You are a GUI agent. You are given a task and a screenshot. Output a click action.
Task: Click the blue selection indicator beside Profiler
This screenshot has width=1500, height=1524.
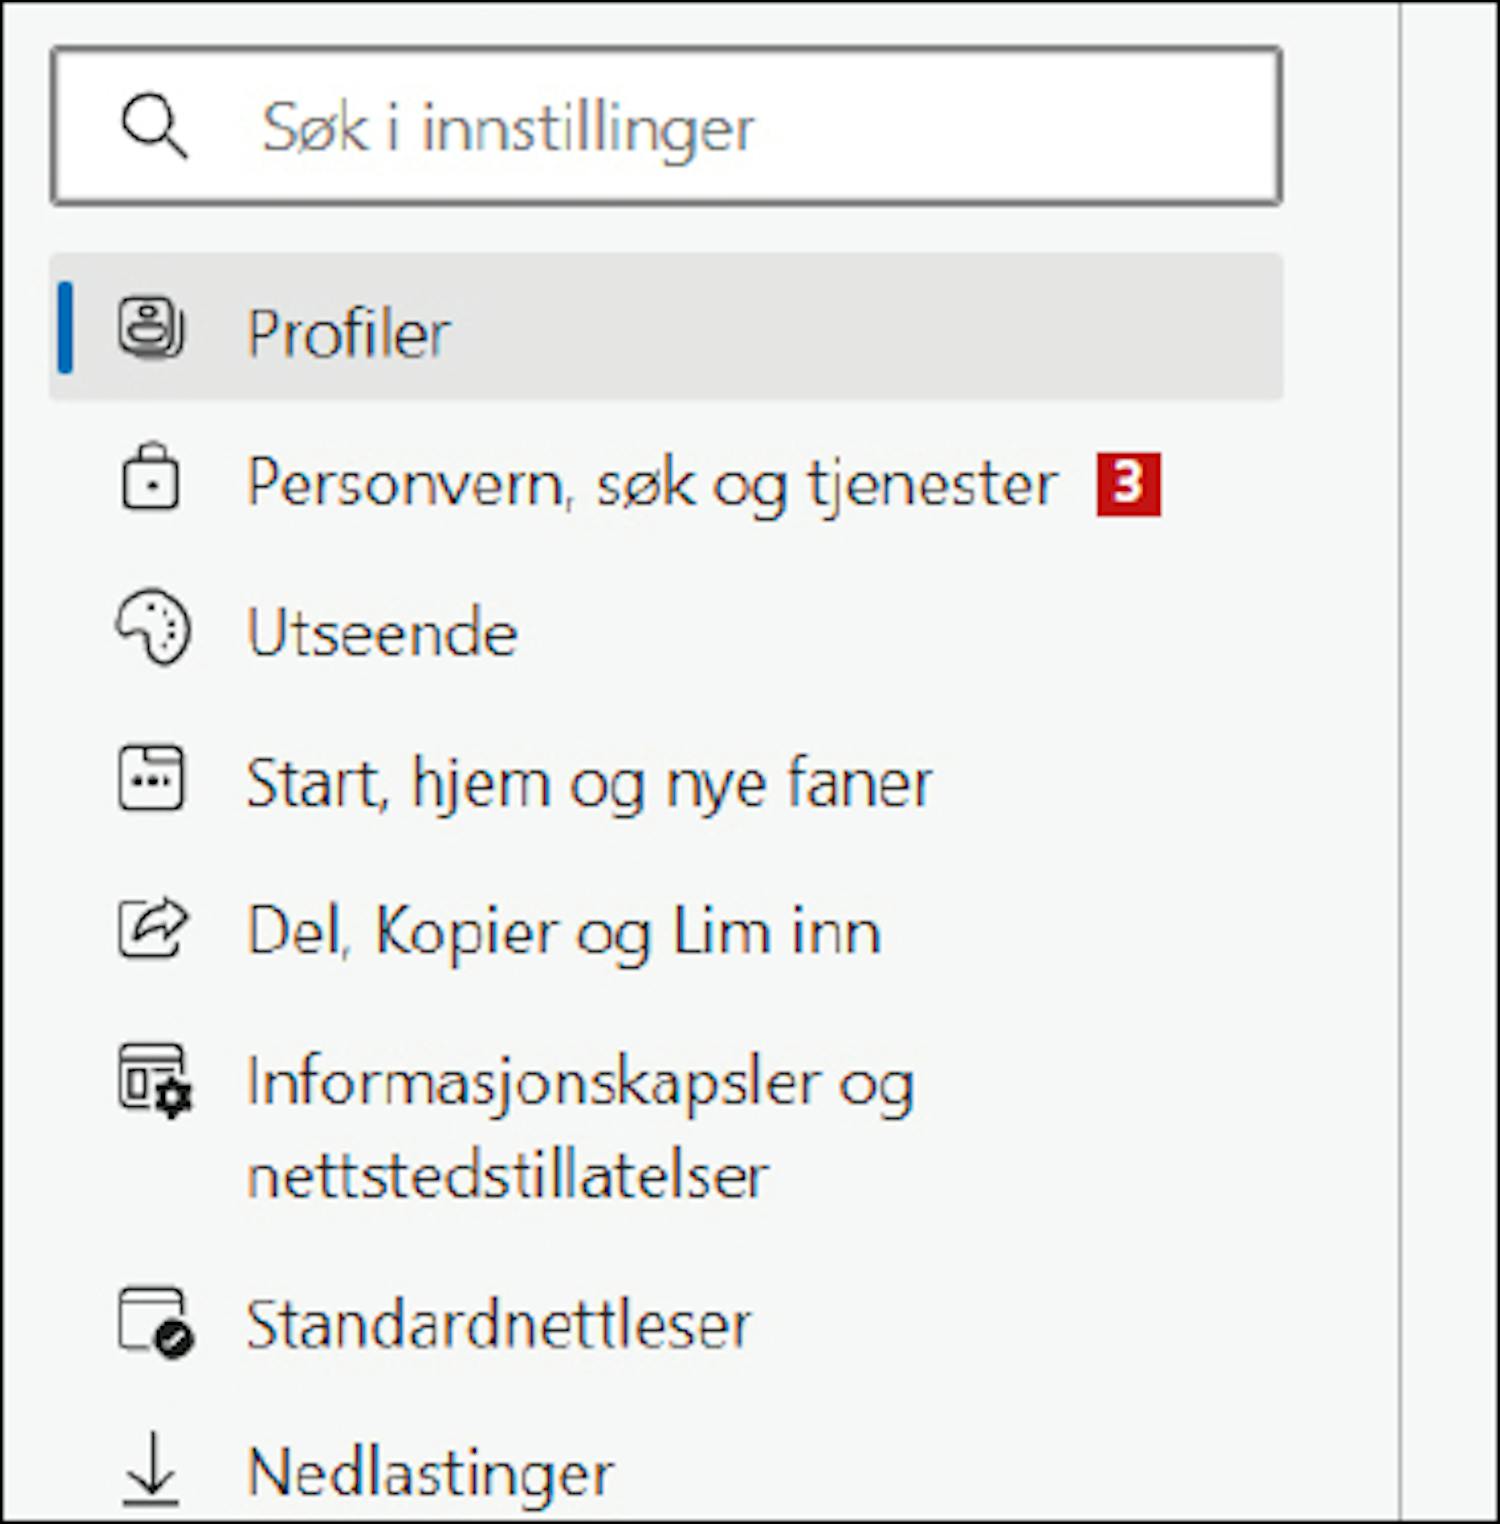click(x=65, y=328)
